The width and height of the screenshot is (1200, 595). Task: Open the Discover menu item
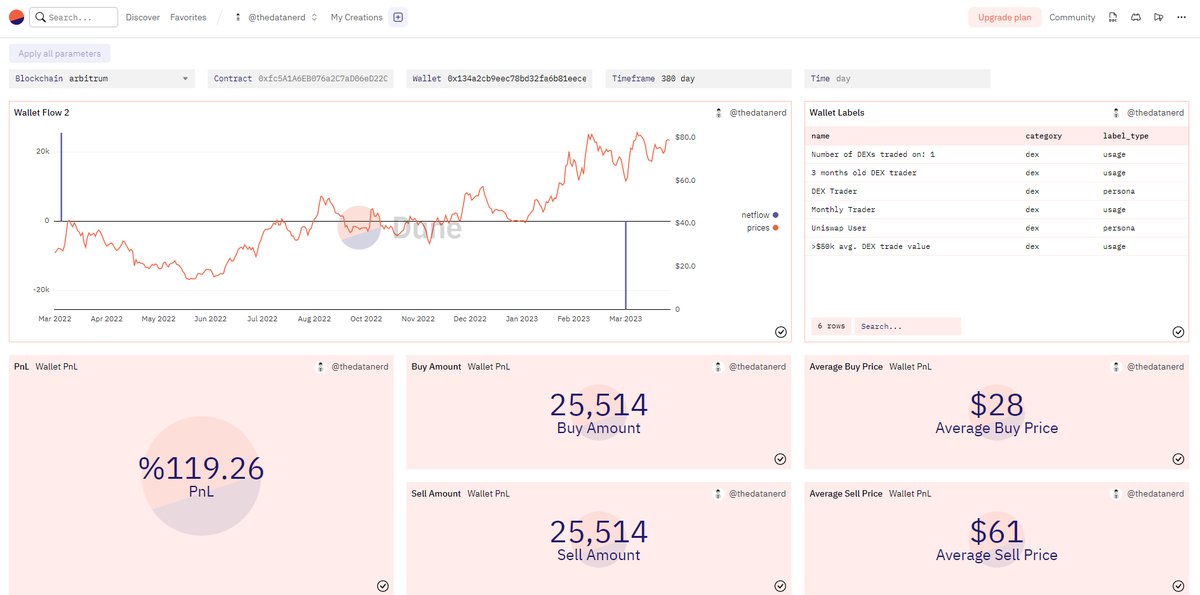143,17
